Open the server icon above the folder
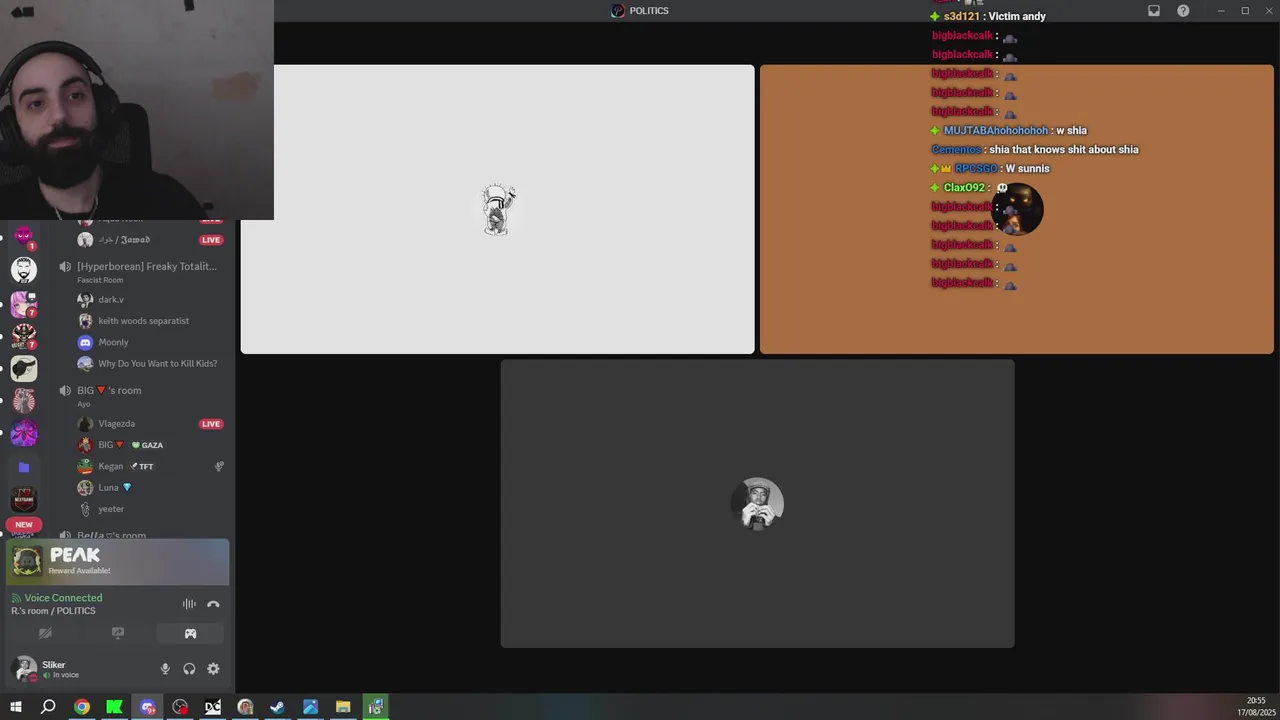1280x720 pixels. click(24, 434)
